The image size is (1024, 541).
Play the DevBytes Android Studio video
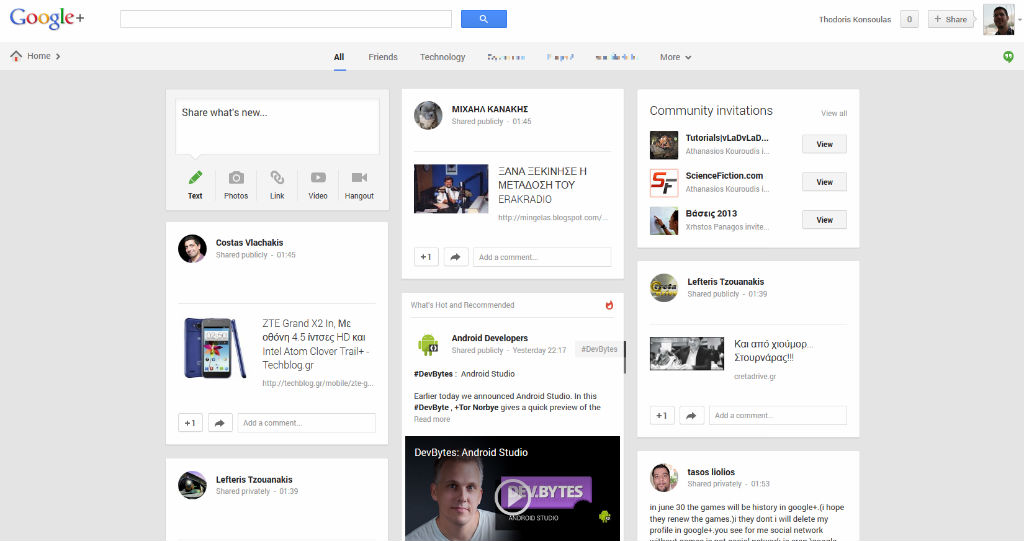click(513, 497)
